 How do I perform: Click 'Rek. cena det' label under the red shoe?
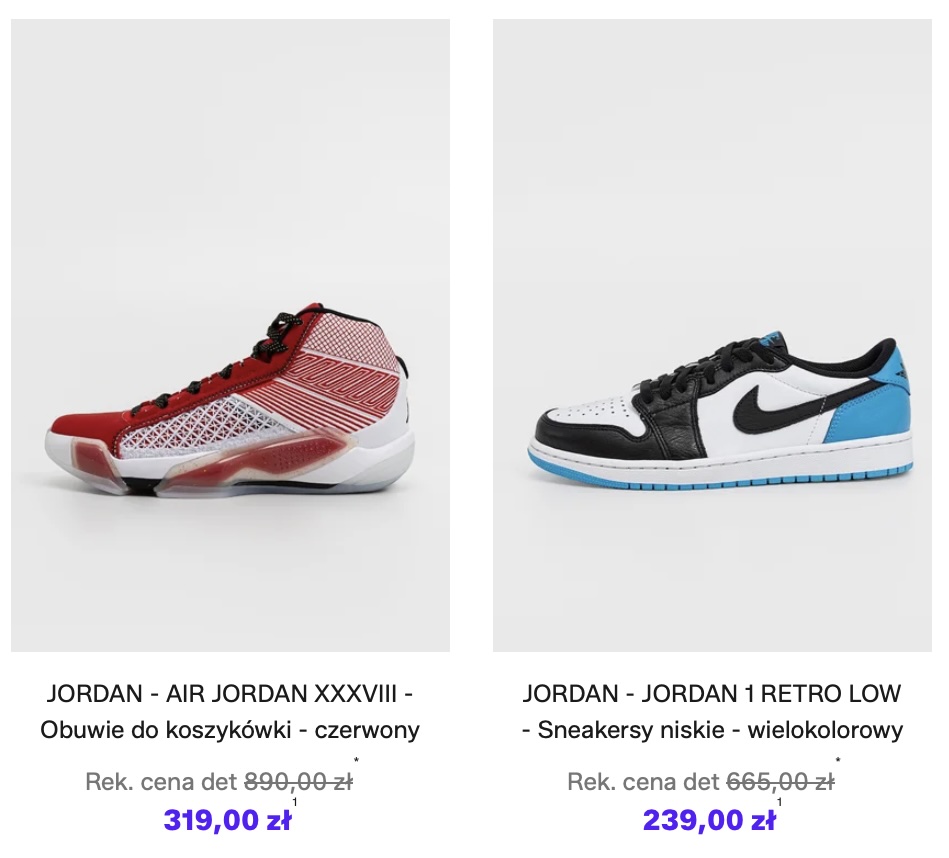tap(161, 782)
